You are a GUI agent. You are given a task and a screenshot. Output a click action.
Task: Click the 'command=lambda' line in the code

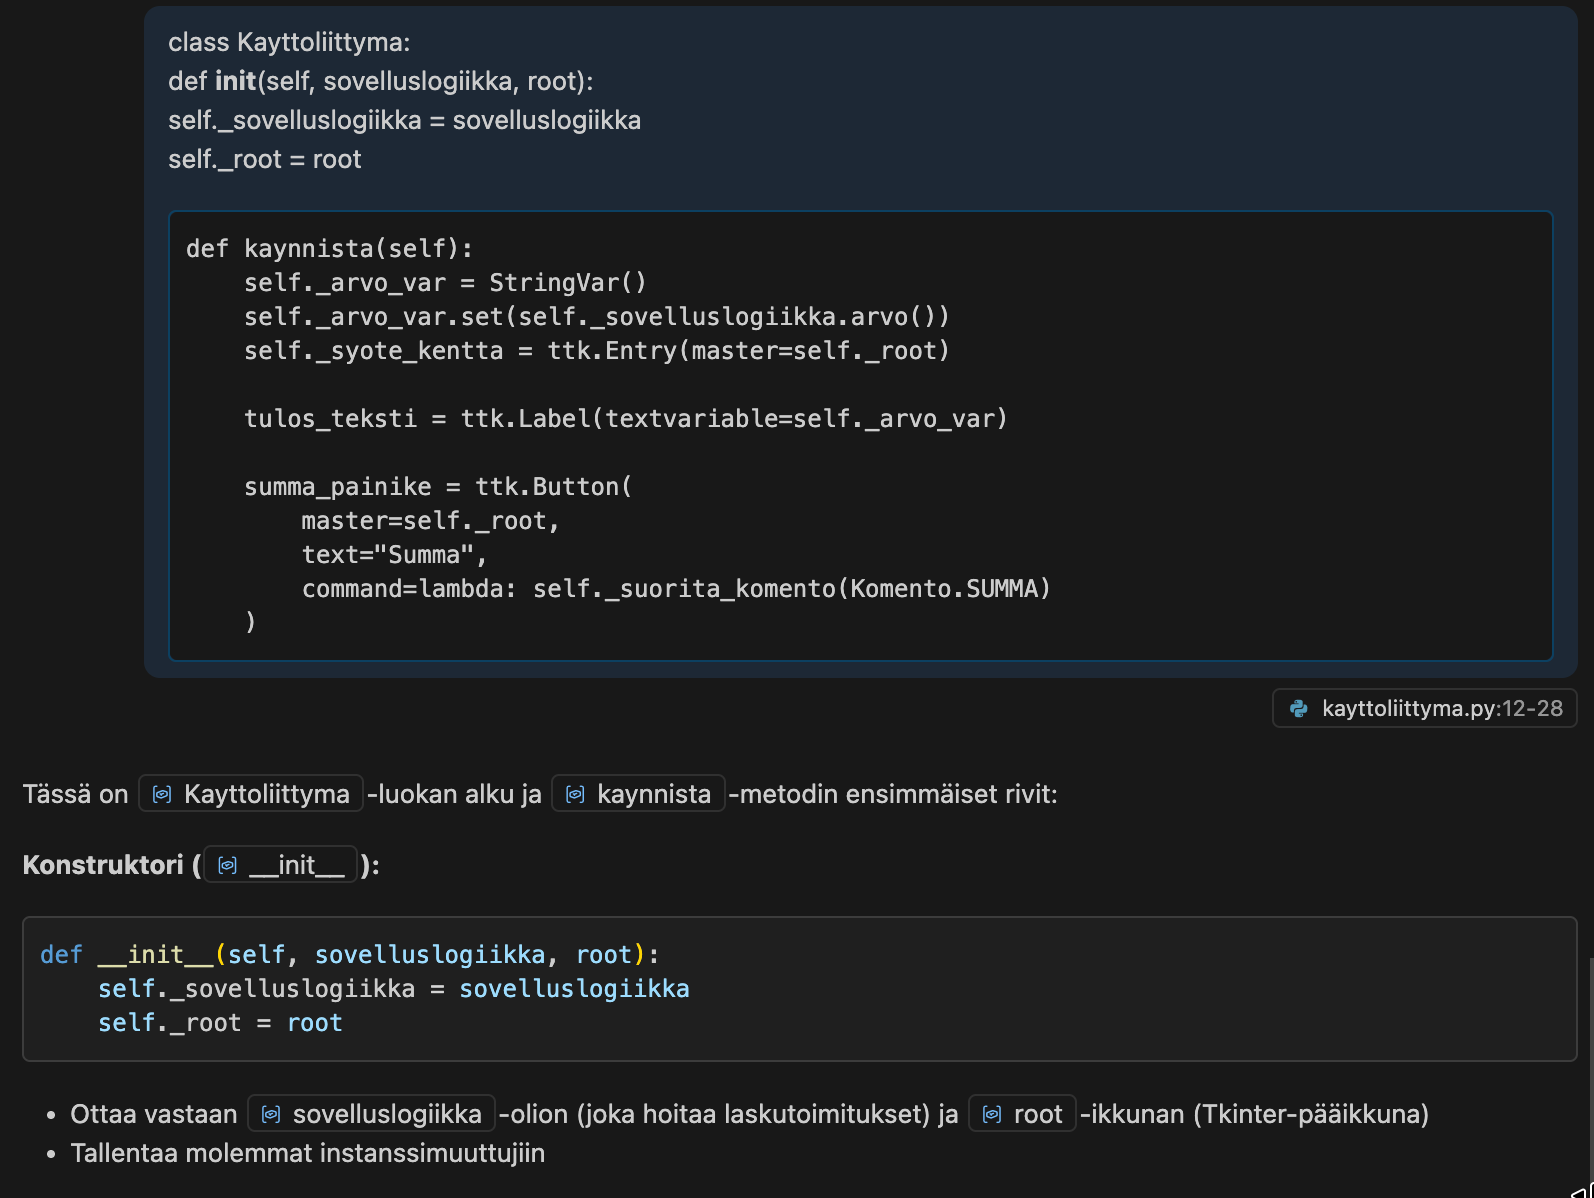[675, 589]
